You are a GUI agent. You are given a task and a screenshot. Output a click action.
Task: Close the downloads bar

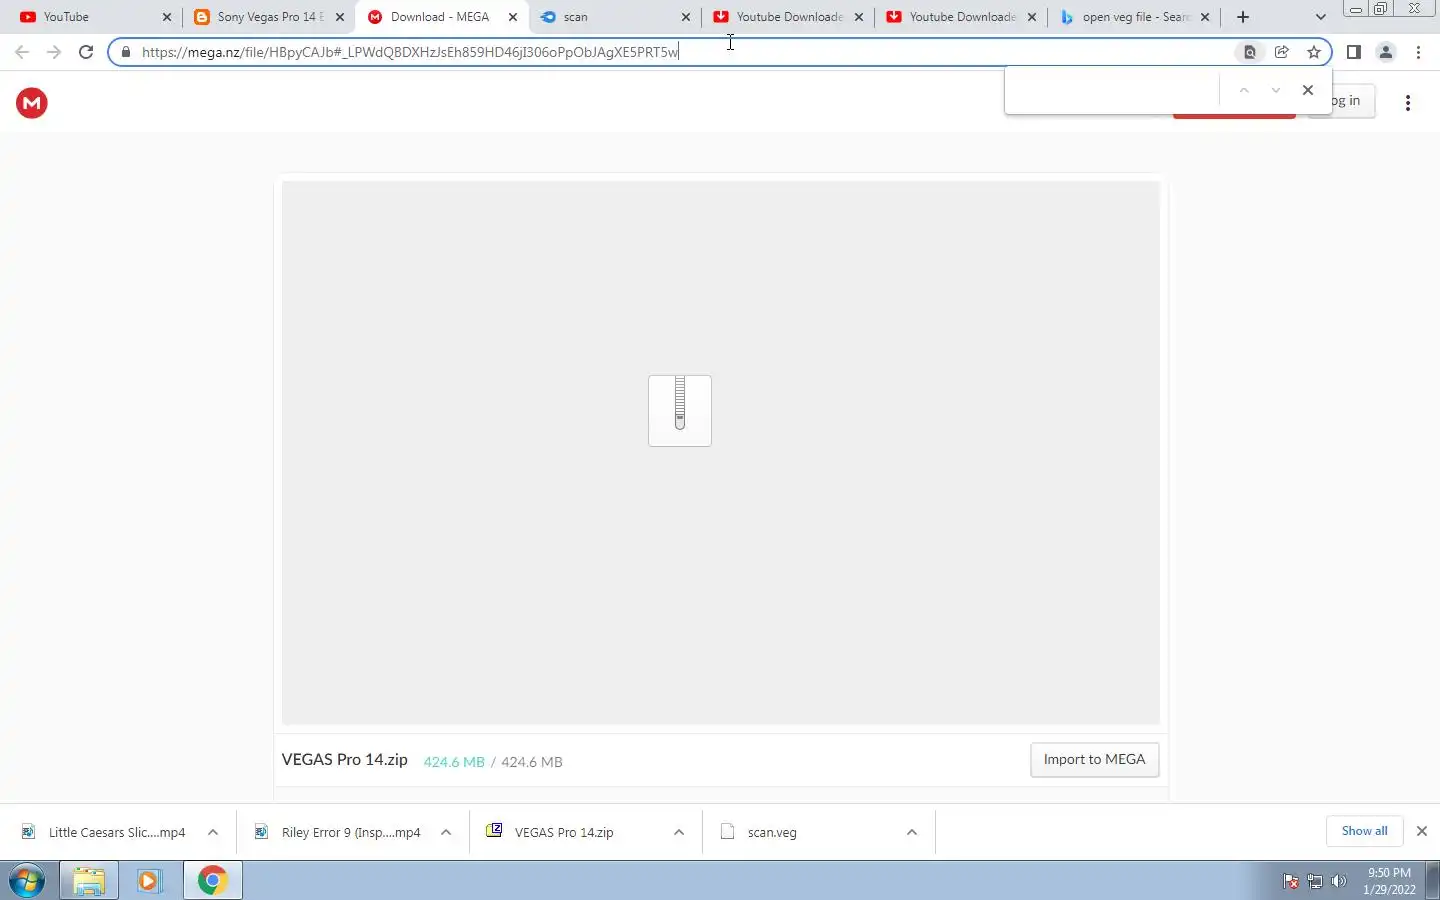(x=1422, y=831)
